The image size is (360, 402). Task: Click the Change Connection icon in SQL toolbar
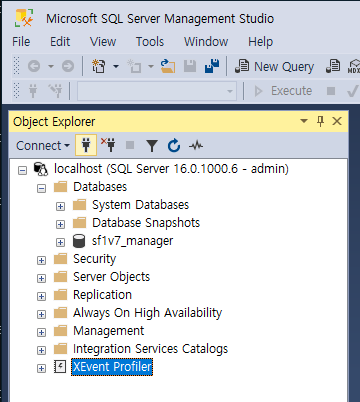[x=55, y=91]
